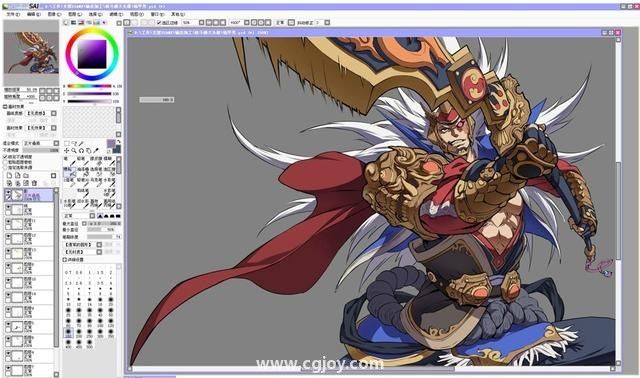
Task: Choose the flat-top brush edge shape
Action: [x=118, y=216]
